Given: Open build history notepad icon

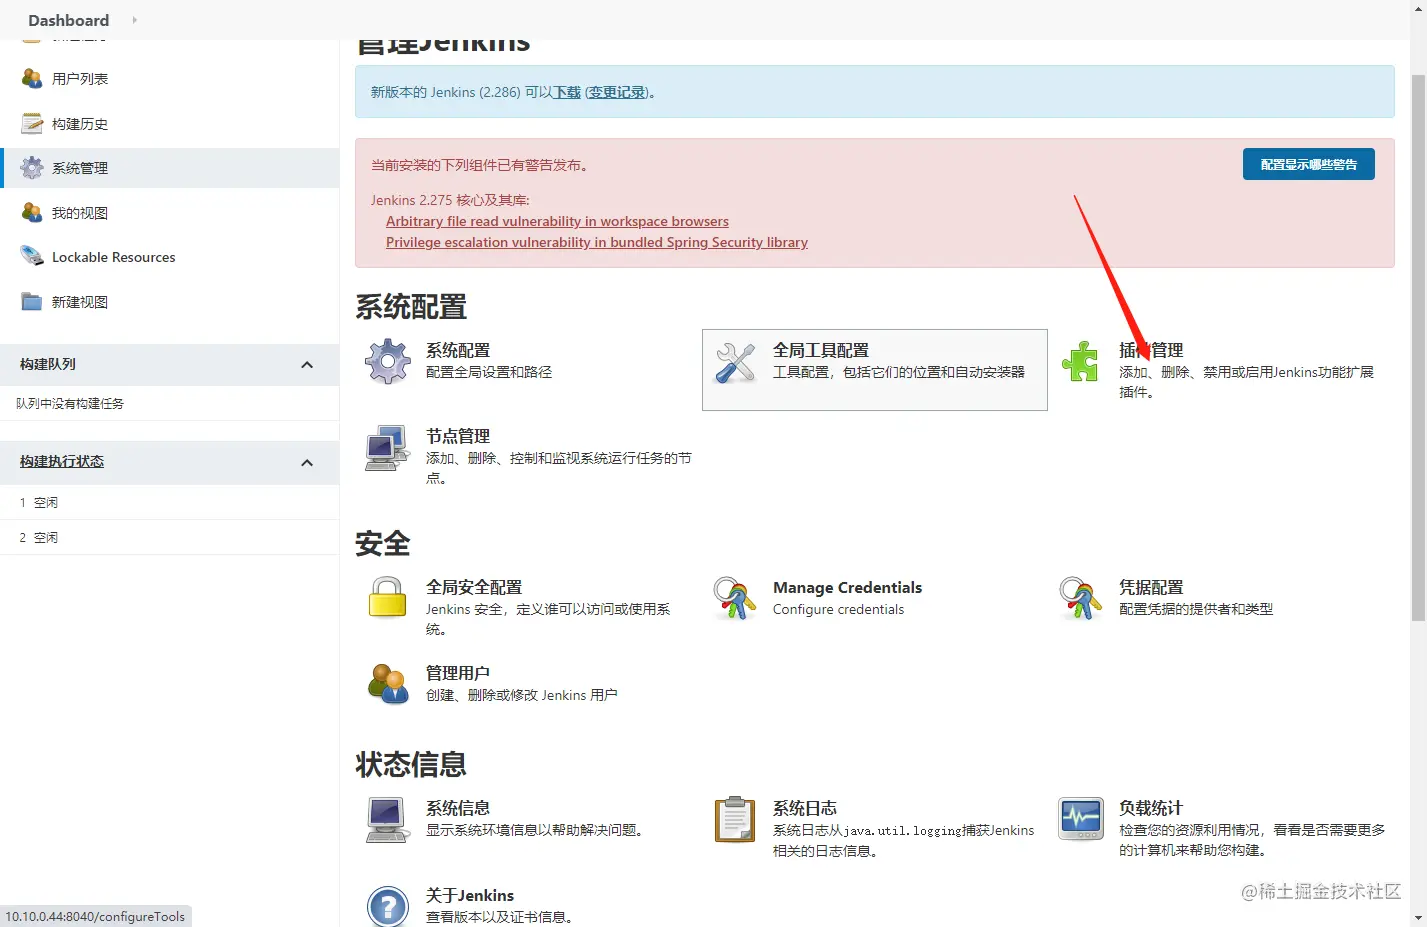Looking at the screenshot, I should pyautogui.click(x=32, y=123).
